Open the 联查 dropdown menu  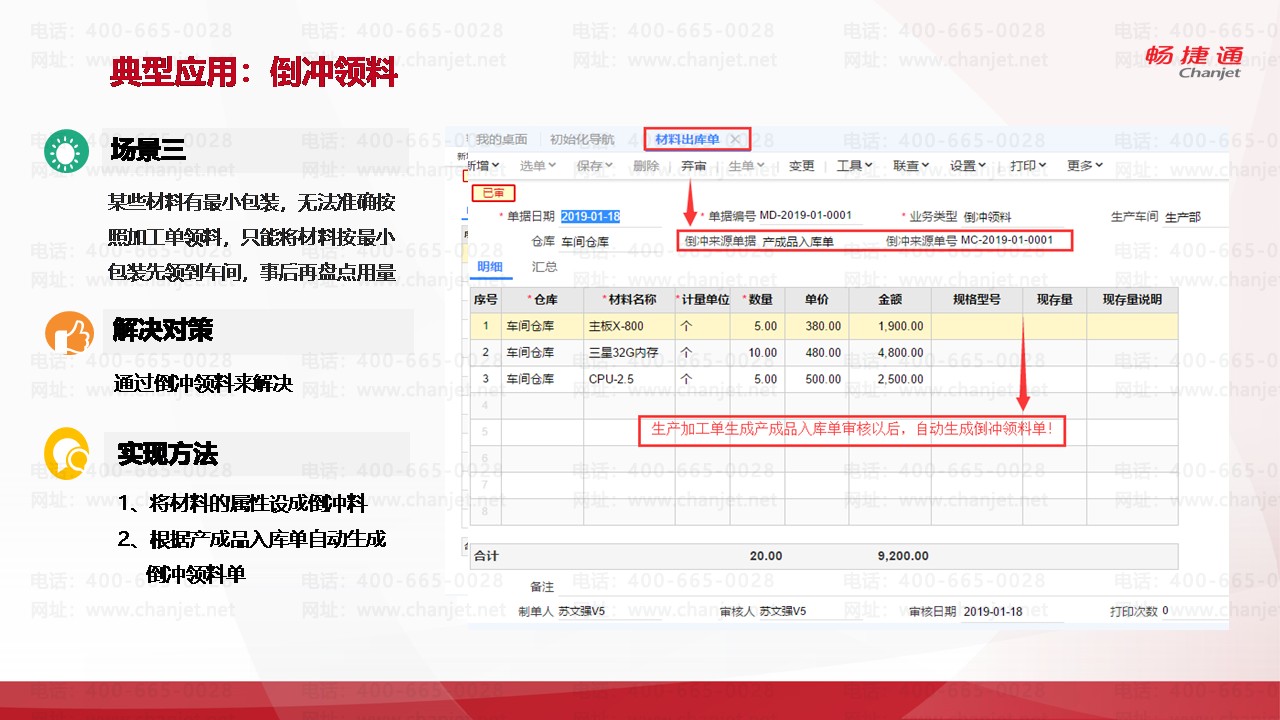point(911,166)
